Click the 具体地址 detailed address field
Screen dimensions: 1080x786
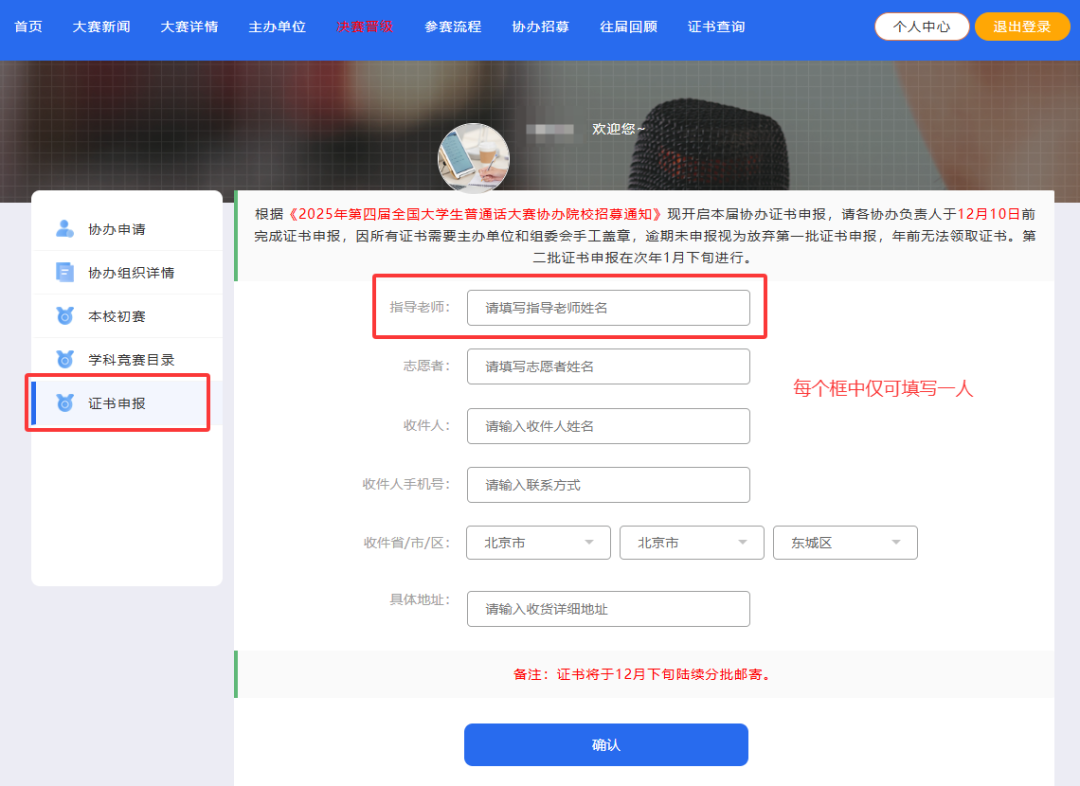608,609
